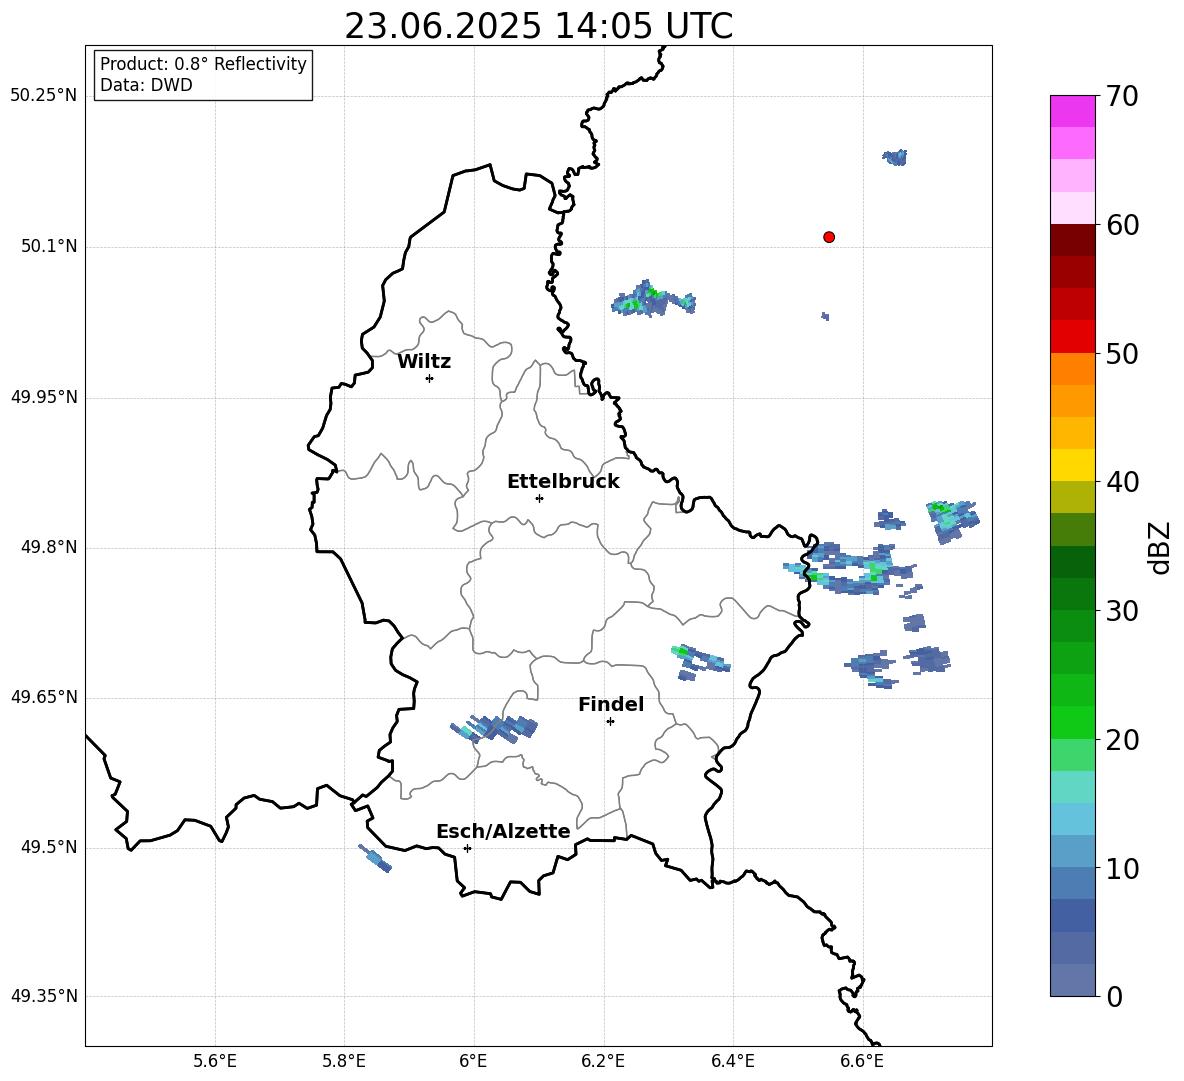Click the Ettelbruck station cross marker
Screen dimensions: 1184x1081
click(539, 498)
